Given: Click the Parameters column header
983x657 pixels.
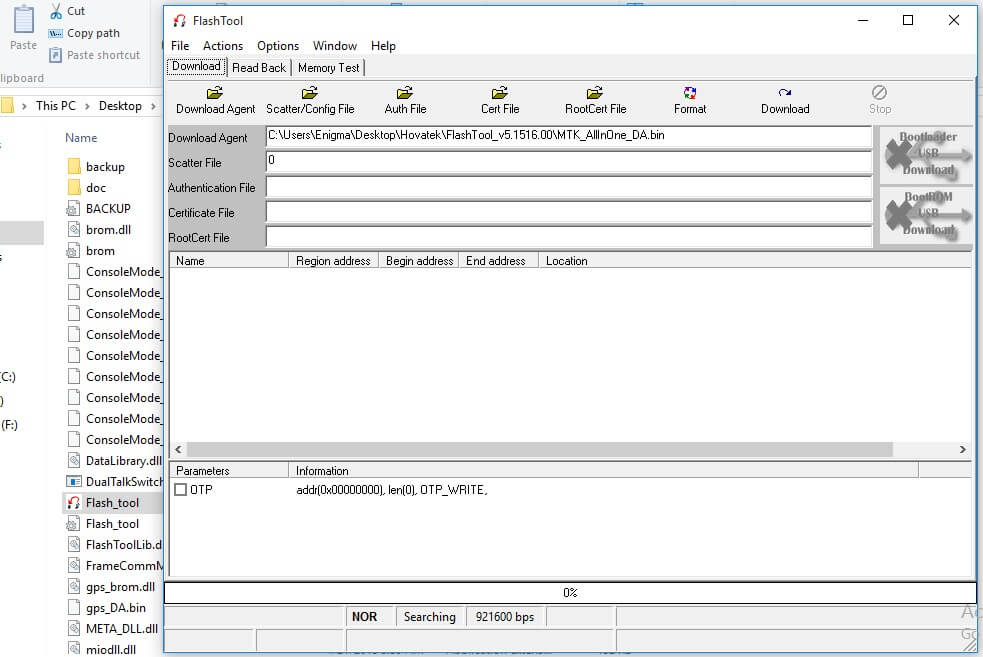Looking at the screenshot, I should click(229, 471).
